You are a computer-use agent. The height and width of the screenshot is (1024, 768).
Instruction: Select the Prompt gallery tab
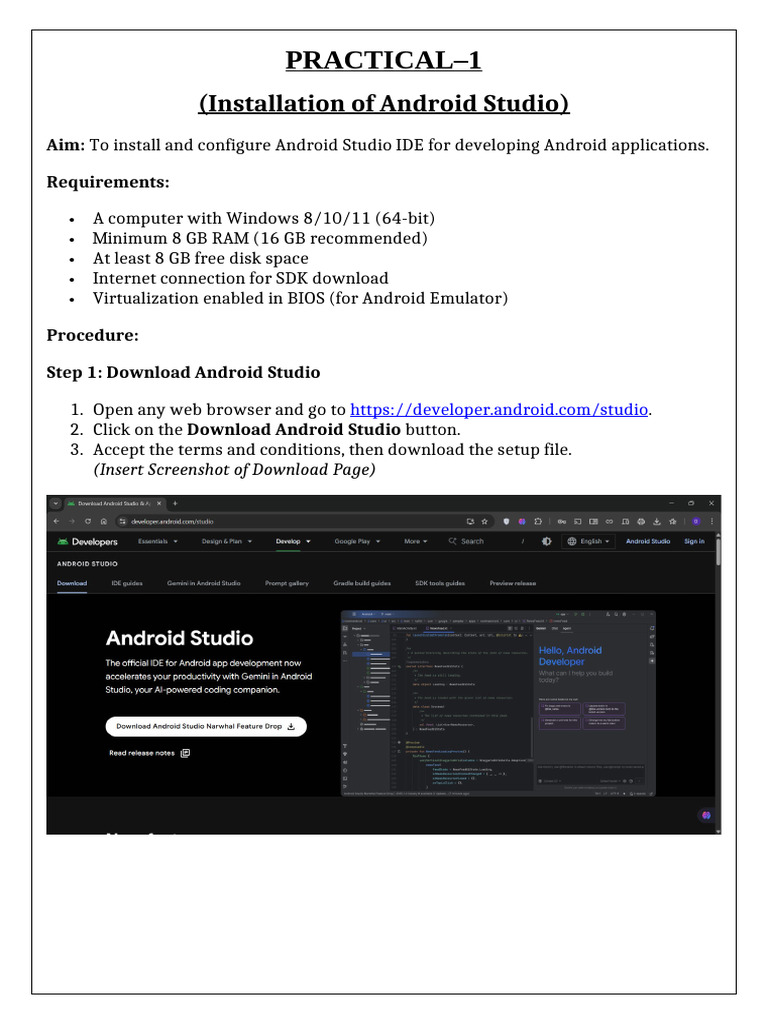pyautogui.click(x=287, y=583)
